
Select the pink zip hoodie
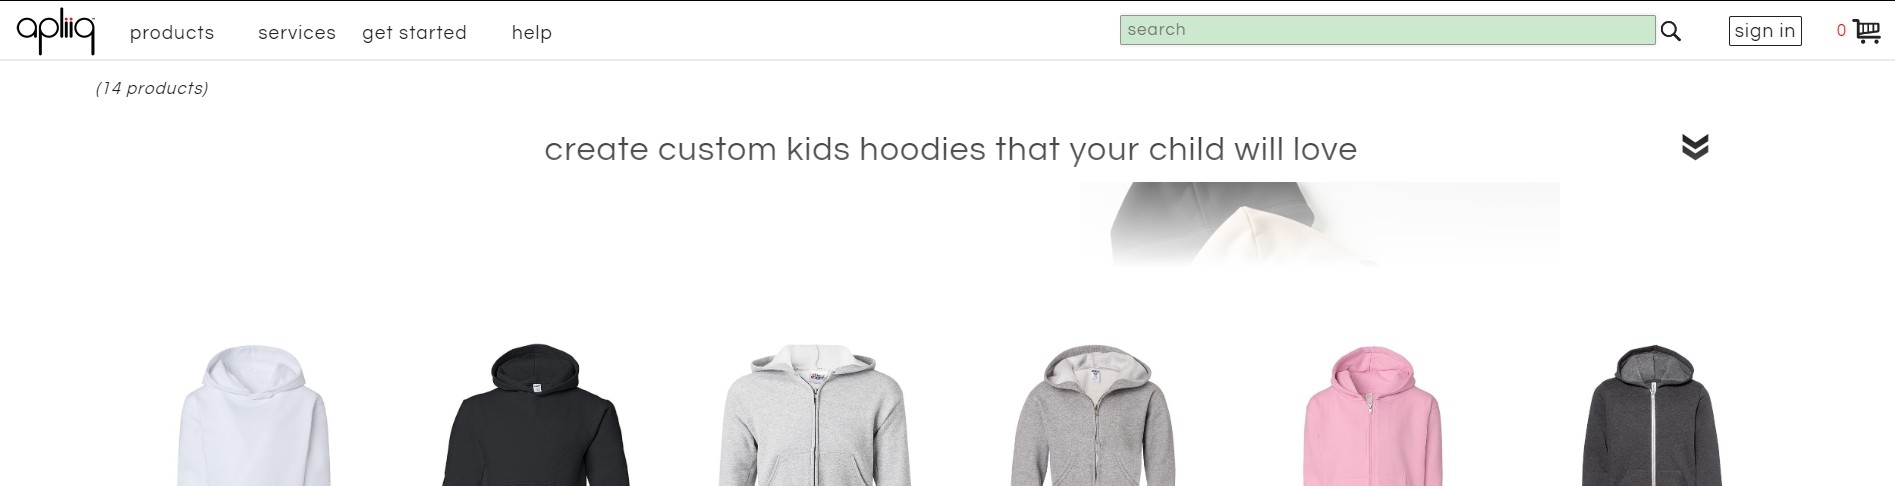(1372, 415)
